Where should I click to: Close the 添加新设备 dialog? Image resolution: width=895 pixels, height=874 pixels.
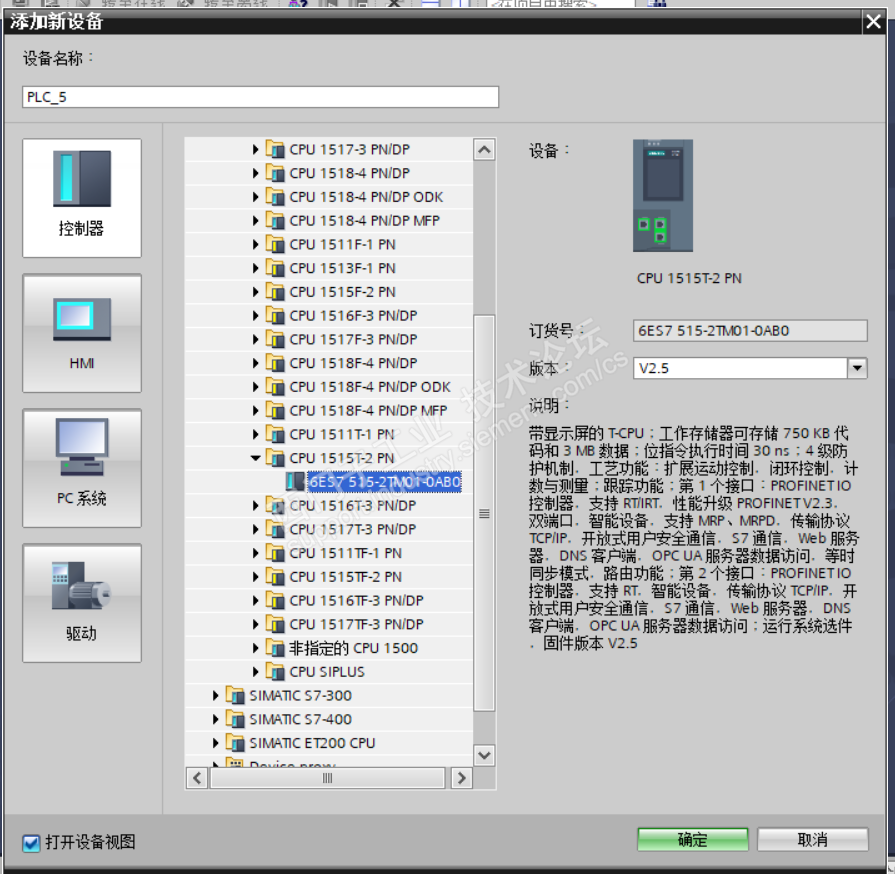tap(873, 22)
